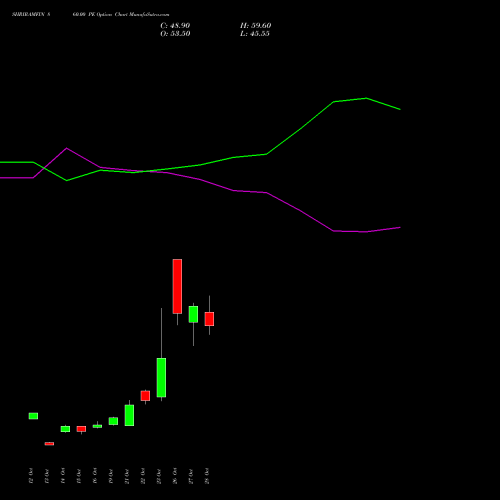Click the '14 Oct' date axis label
Viewport: 500px width, 500px height.
click(x=63, y=476)
